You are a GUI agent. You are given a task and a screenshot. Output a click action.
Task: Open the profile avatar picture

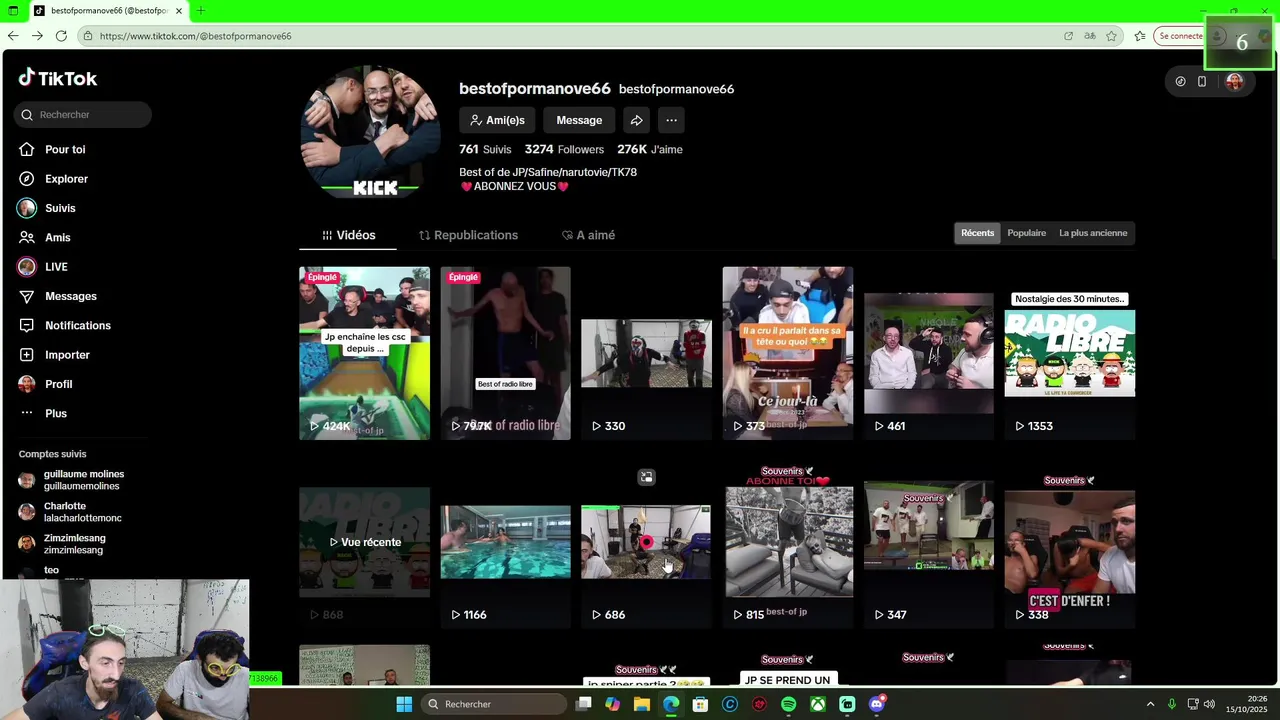click(370, 132)
